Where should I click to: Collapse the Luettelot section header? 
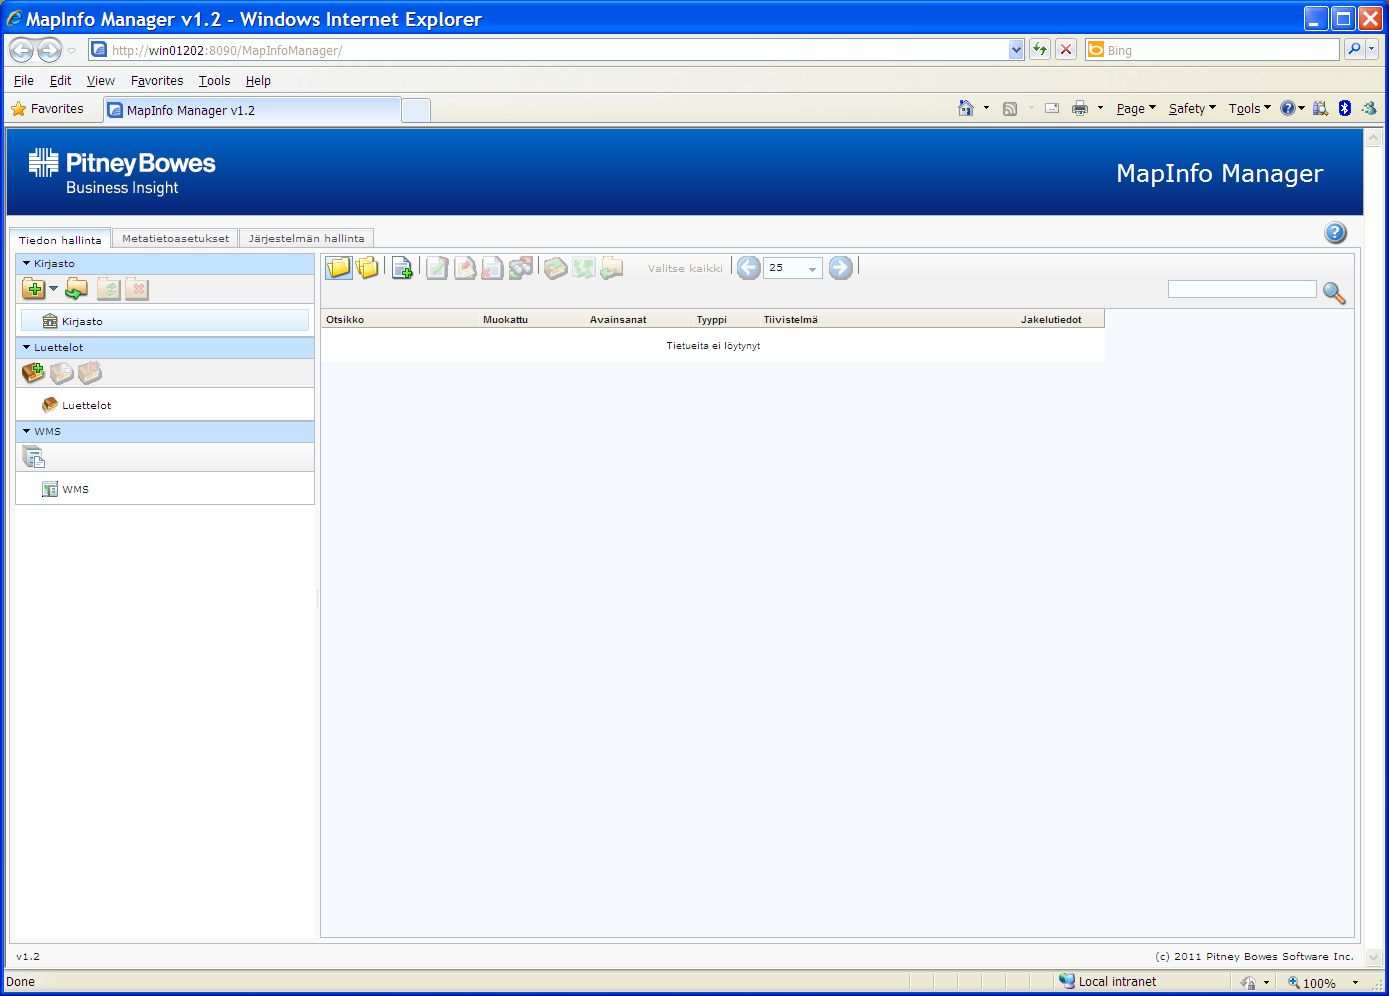[x=165, y=347]
